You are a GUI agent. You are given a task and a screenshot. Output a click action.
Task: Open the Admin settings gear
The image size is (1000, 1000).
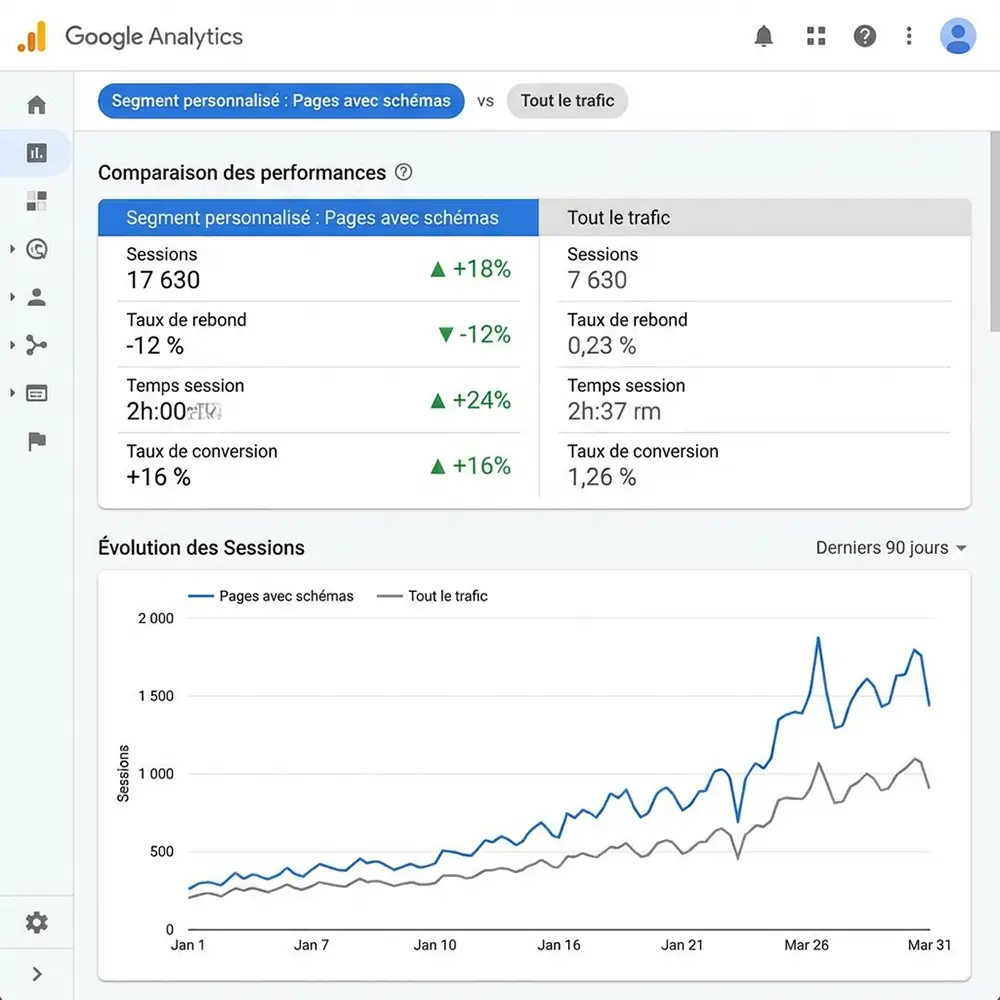click(36, 922)
